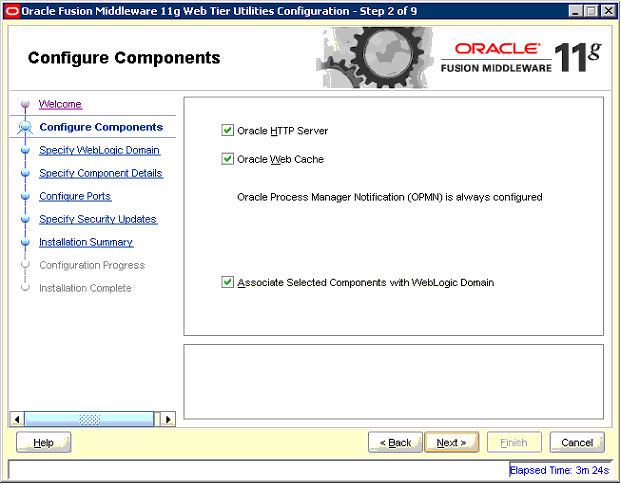The image size is (621, 485).
Task: Maximize the installer window
Action: pos(591,11)
